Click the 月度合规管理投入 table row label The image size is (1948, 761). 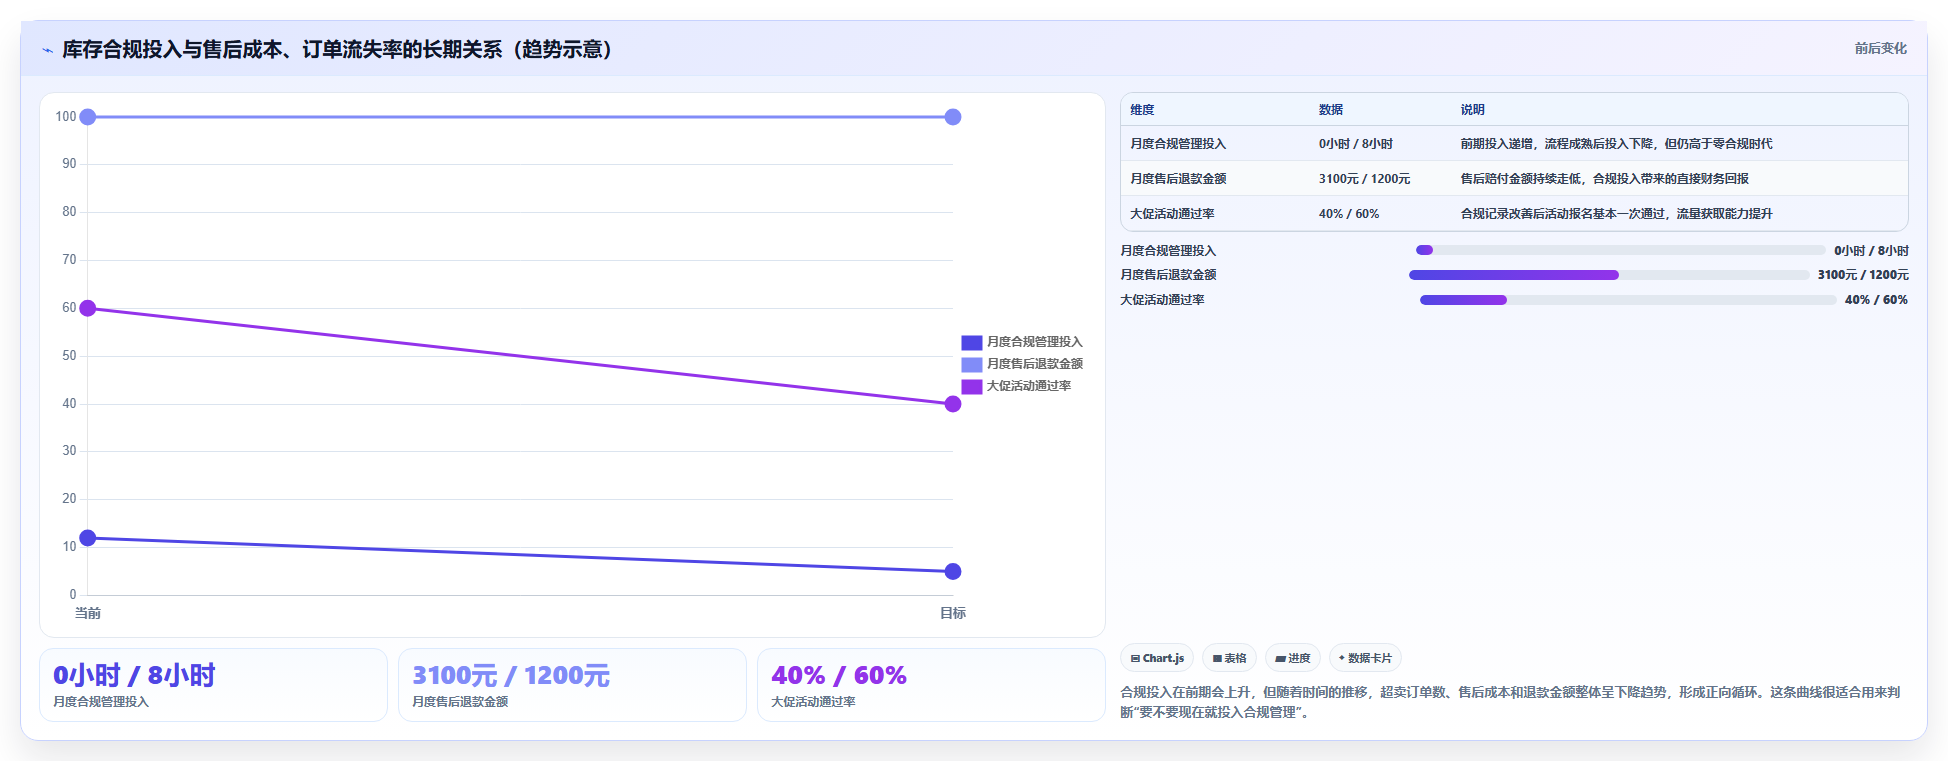[x=1177, y=144]
